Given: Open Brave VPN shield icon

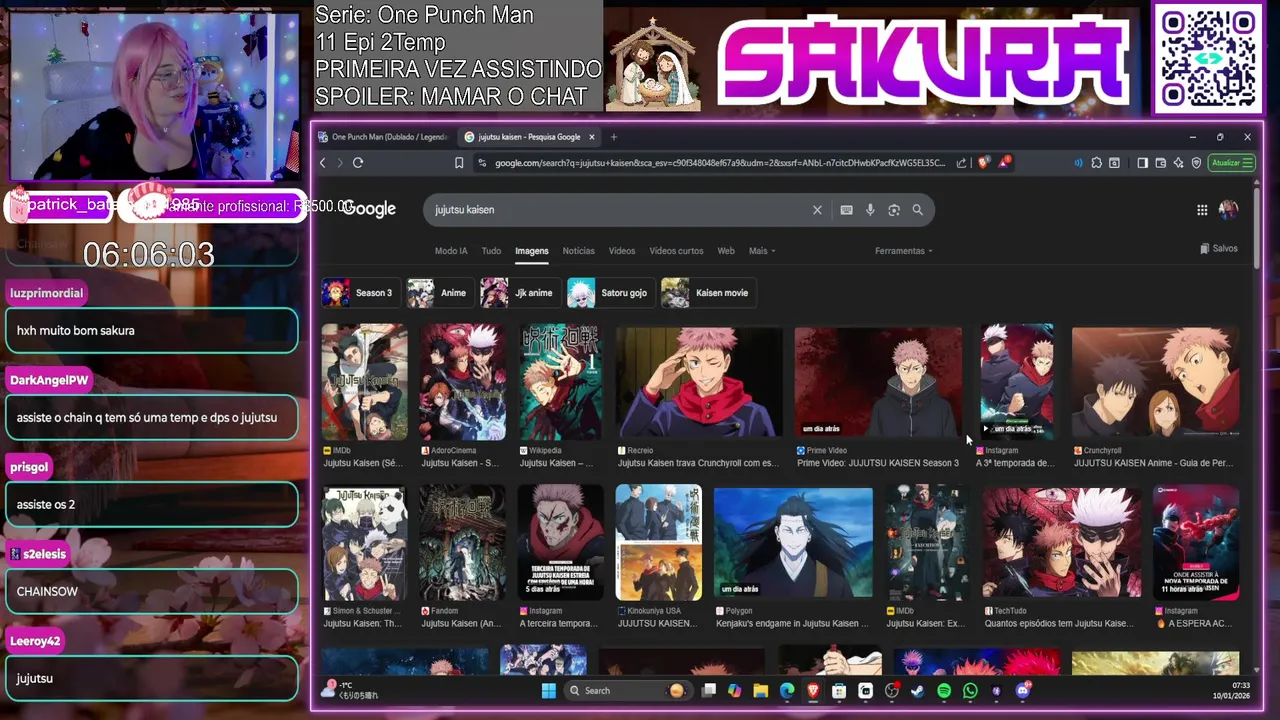Looking at the screenshot, I should [x=1196, y=163].
